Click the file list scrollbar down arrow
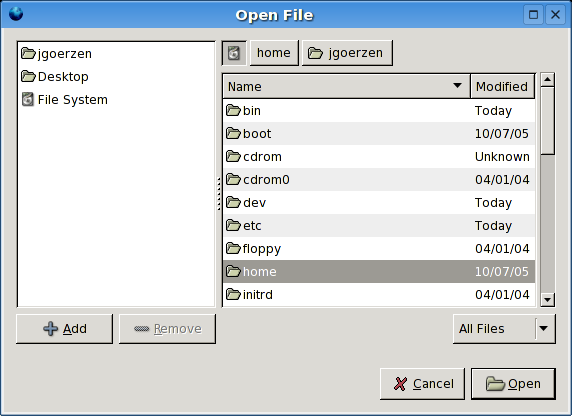This screenshot has width=572, height=416. coord(547,300)
